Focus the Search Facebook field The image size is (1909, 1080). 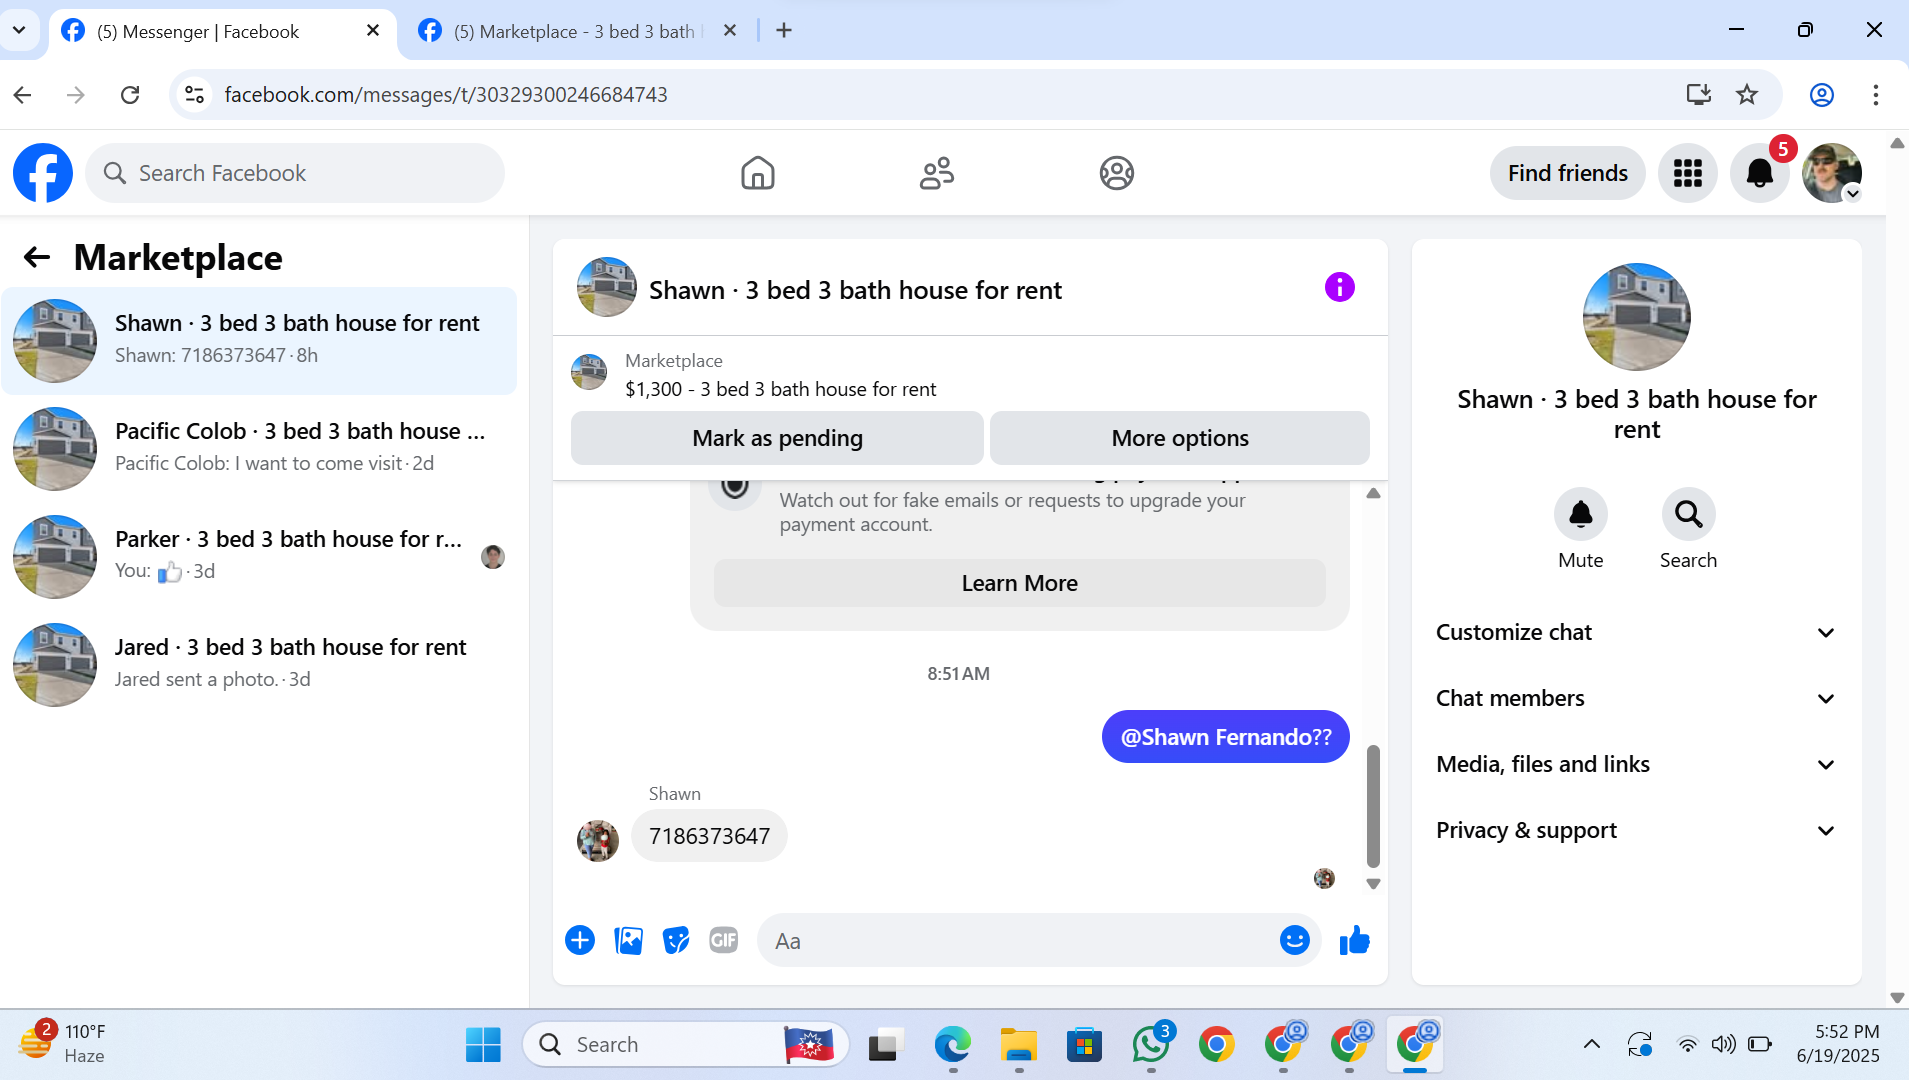click(295, 173)
